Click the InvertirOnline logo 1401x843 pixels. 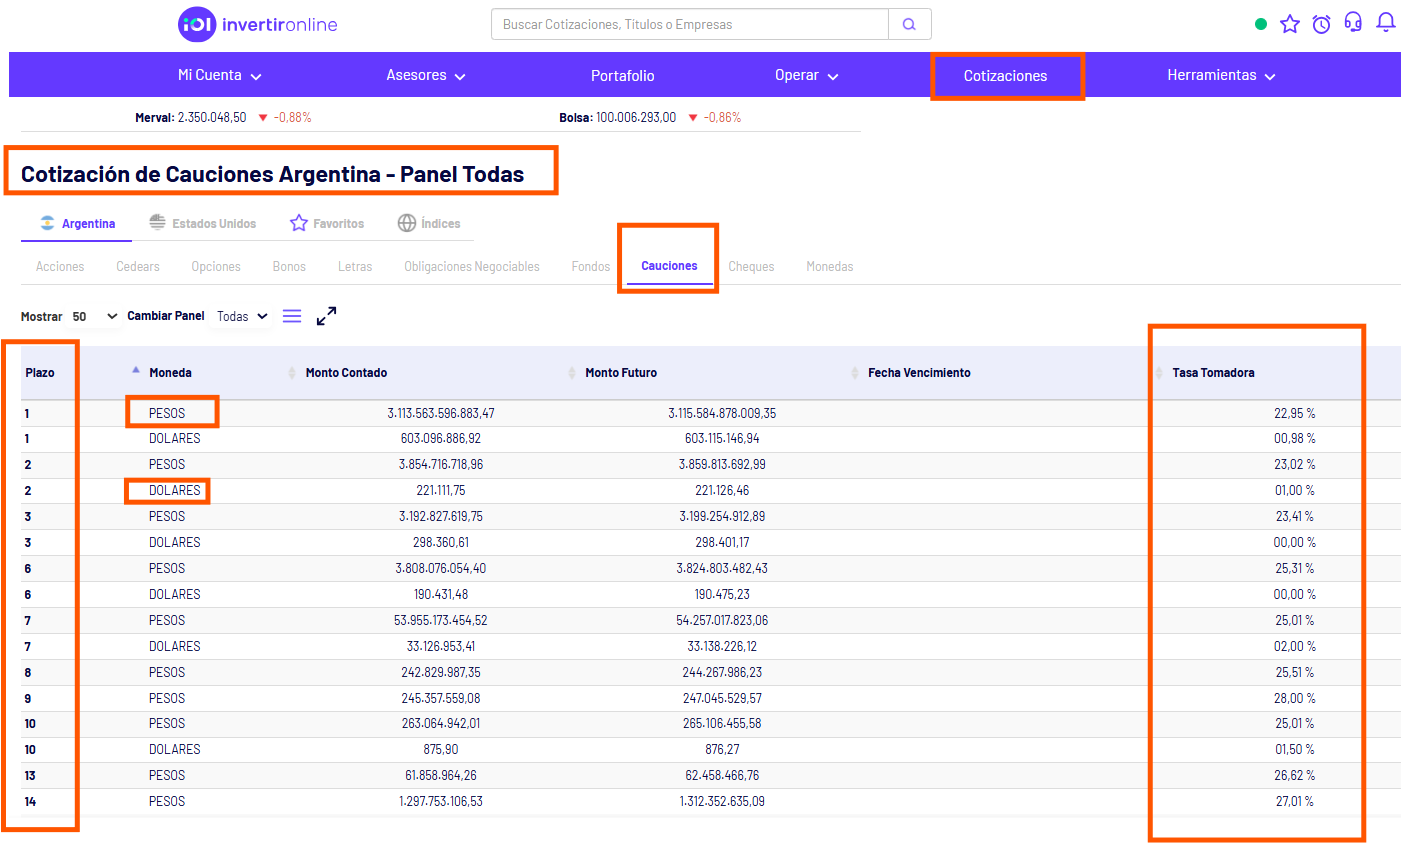pos(258,24)
